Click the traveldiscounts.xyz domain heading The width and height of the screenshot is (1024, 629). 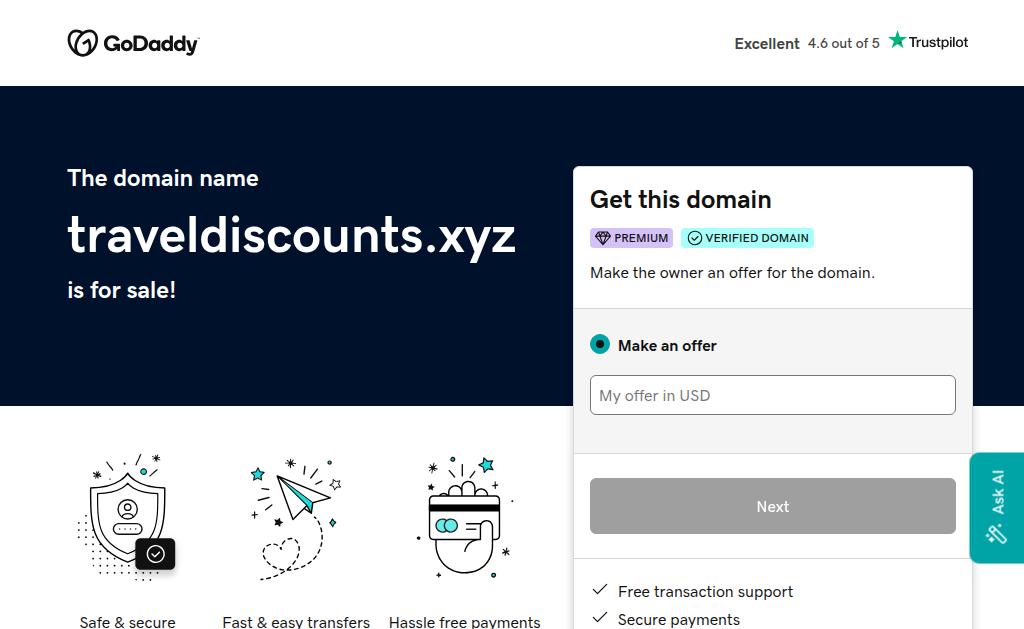click(x=291, y=235)
